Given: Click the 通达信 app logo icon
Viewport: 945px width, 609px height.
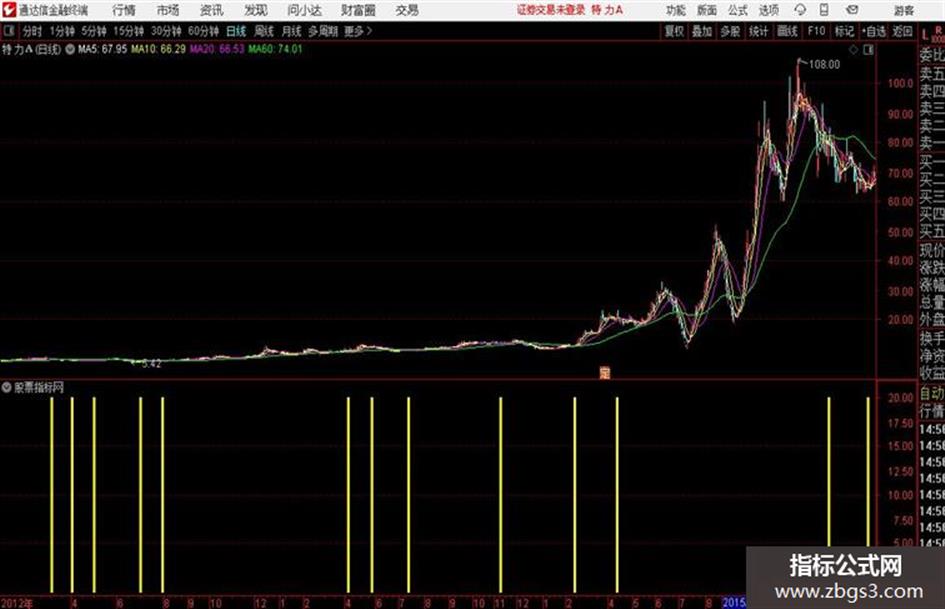Looking at the screenshot, I should click(x=9, y=10).
